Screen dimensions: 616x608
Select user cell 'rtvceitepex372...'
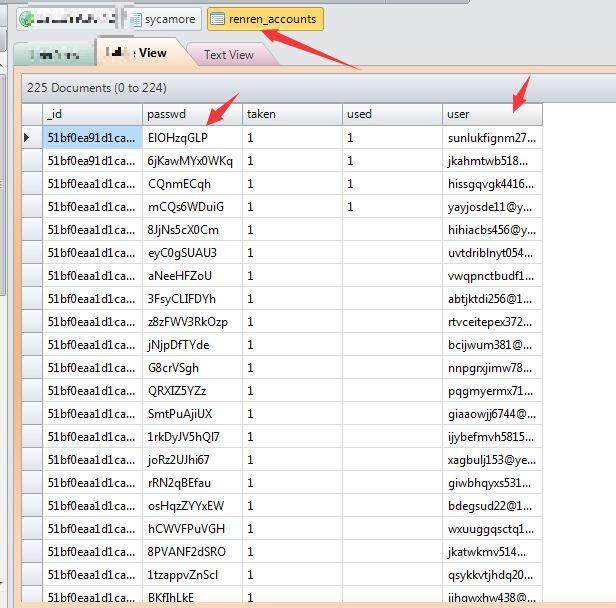(x=492, y=321)
